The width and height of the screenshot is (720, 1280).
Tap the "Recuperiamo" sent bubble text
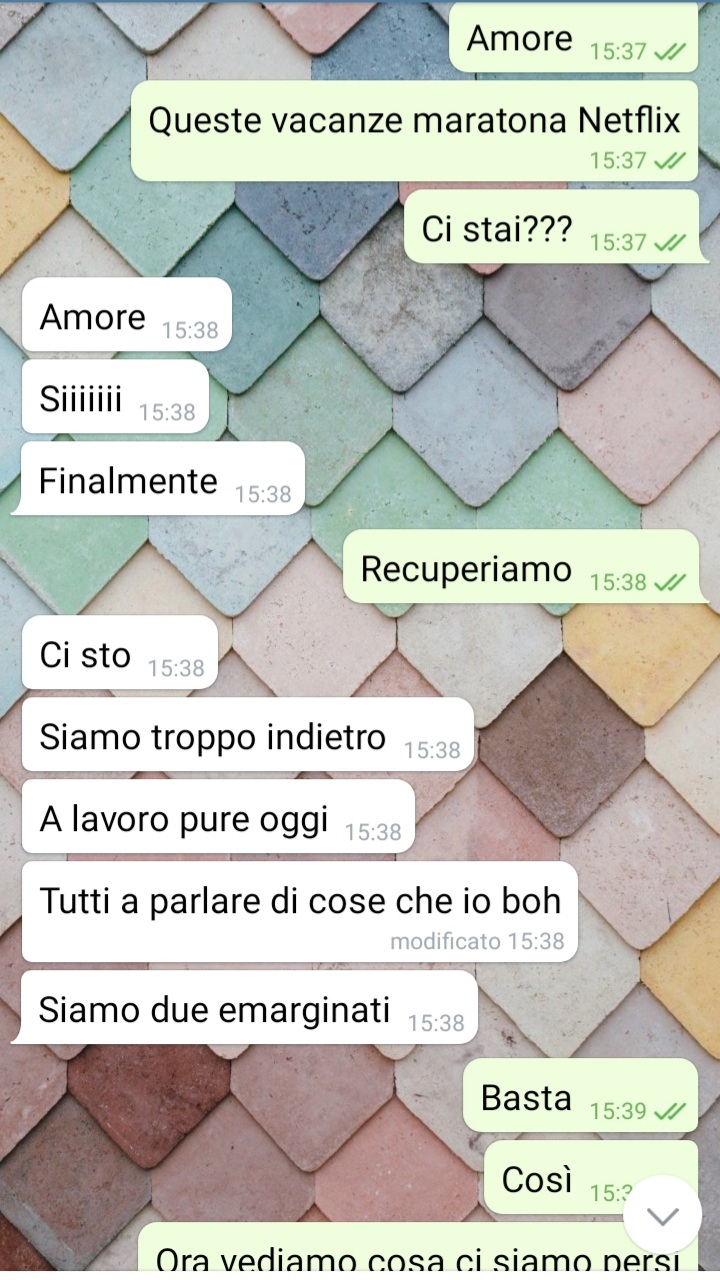(x=466, y=568)
